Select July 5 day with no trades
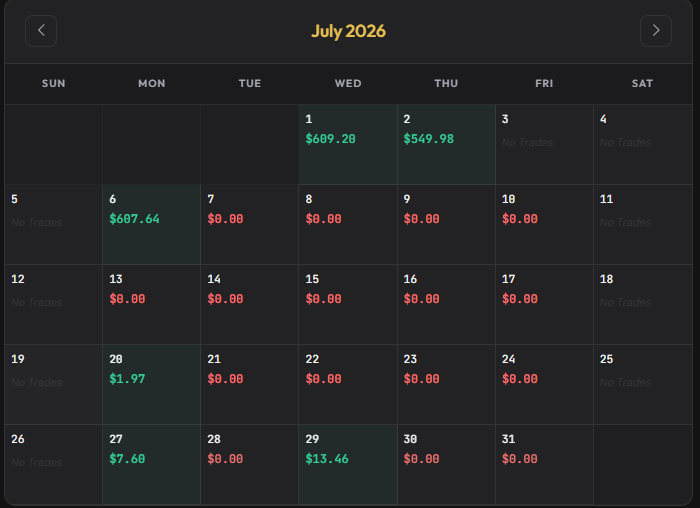This screenshot has height=508, width=700. (54, 225)
